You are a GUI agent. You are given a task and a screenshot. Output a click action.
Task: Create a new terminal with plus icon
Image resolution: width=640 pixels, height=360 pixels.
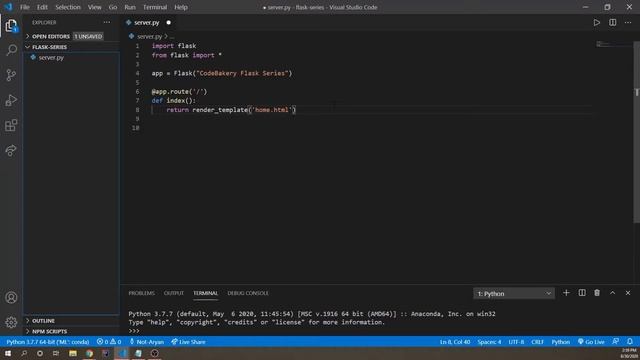pyautogui.click(x=566, y=293)
